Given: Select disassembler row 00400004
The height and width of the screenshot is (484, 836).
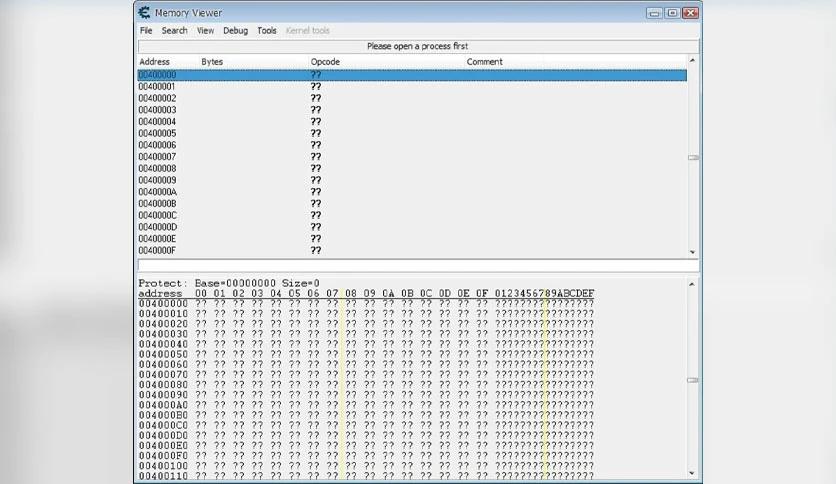Looking at the screenshot, I should click(412, 122).
